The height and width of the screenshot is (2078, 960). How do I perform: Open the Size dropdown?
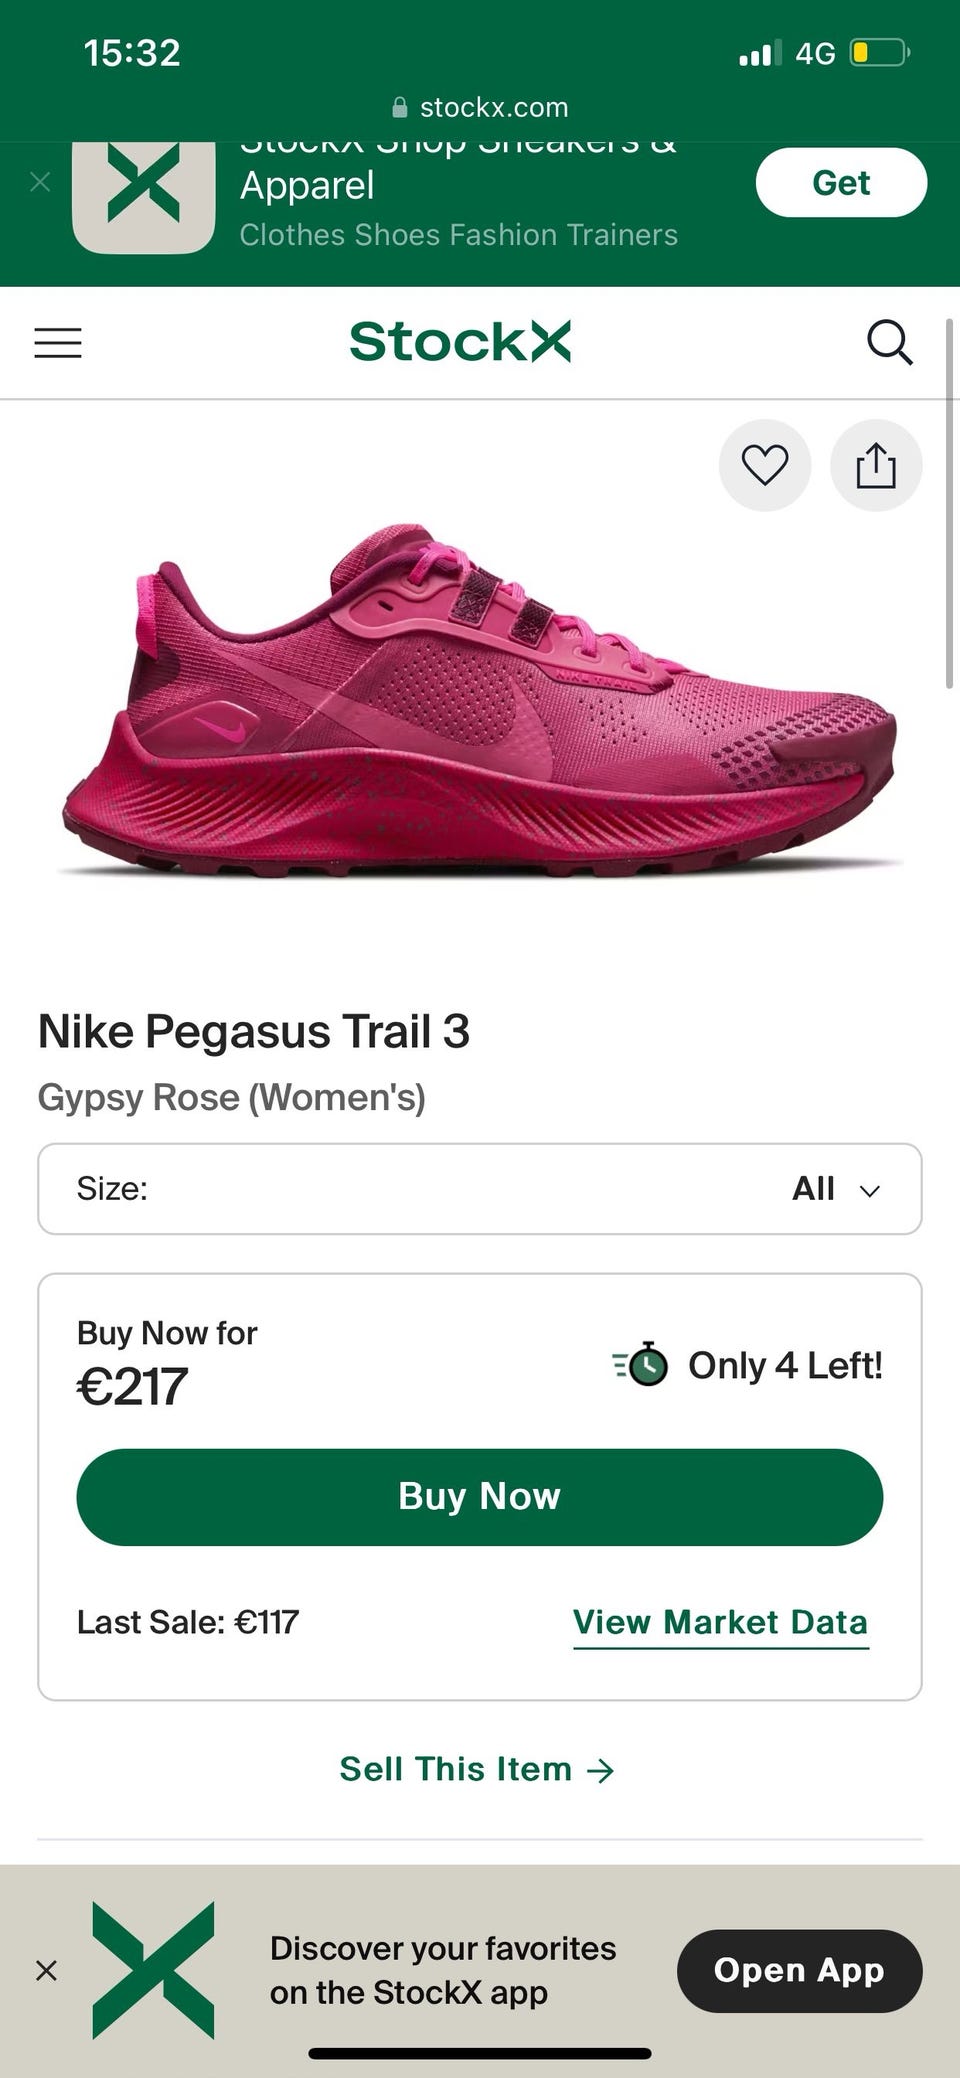(480, 1189)
